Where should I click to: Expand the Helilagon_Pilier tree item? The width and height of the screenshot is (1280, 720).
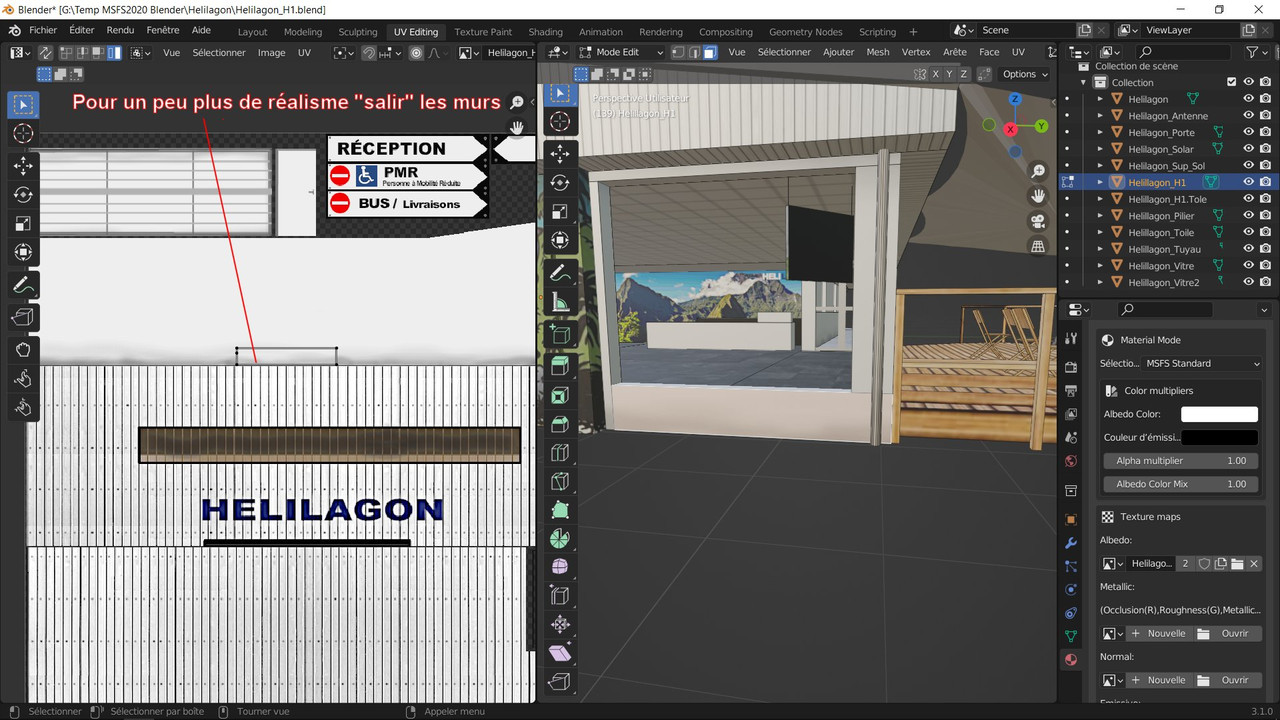coord(1101,216)
